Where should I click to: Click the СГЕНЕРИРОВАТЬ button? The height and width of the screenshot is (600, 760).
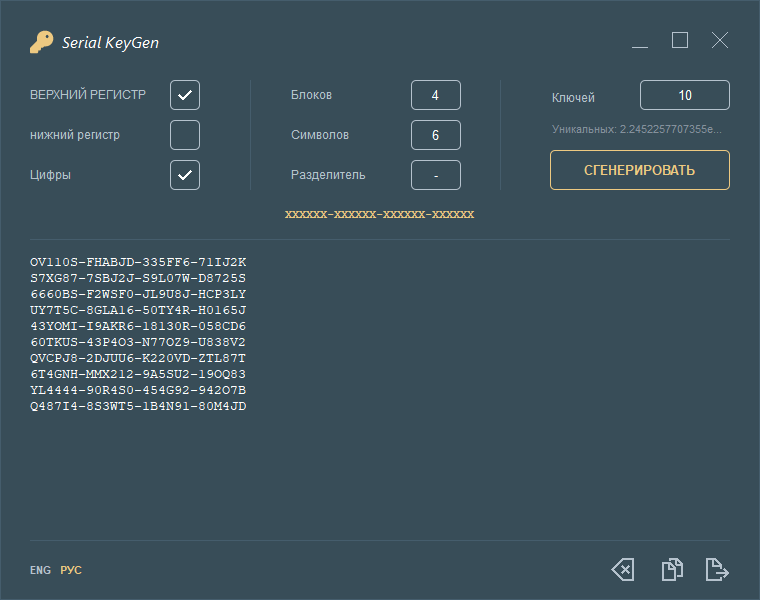click(x=639, y=170)
